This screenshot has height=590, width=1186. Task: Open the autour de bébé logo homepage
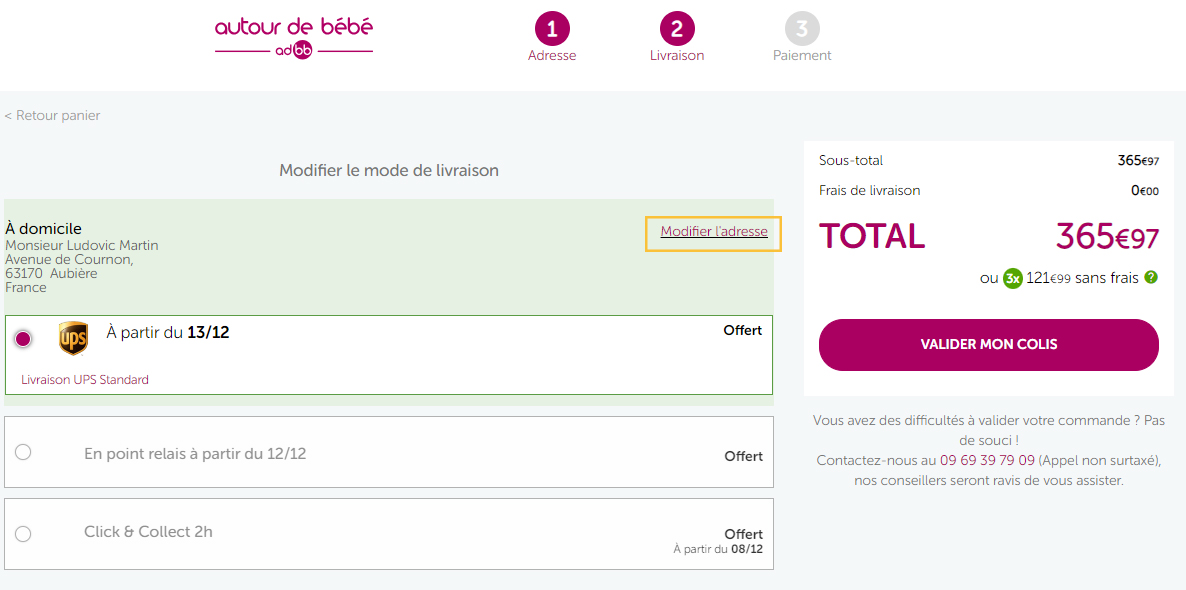point(293,38)
